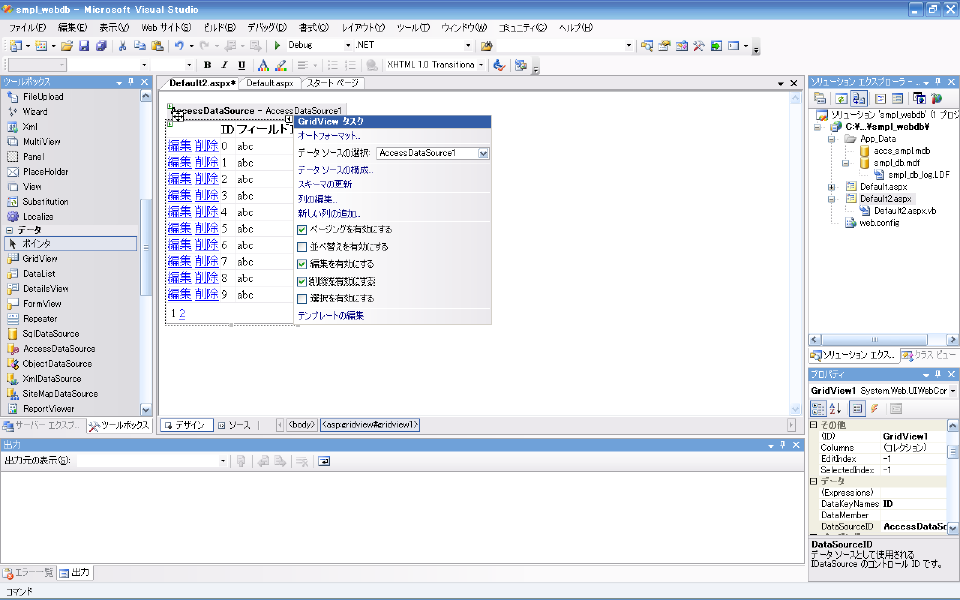Click the スキーマの更新 link
The height and width of the screenshot is (600, 960).
pyautogui.click(x=324, y=184)
